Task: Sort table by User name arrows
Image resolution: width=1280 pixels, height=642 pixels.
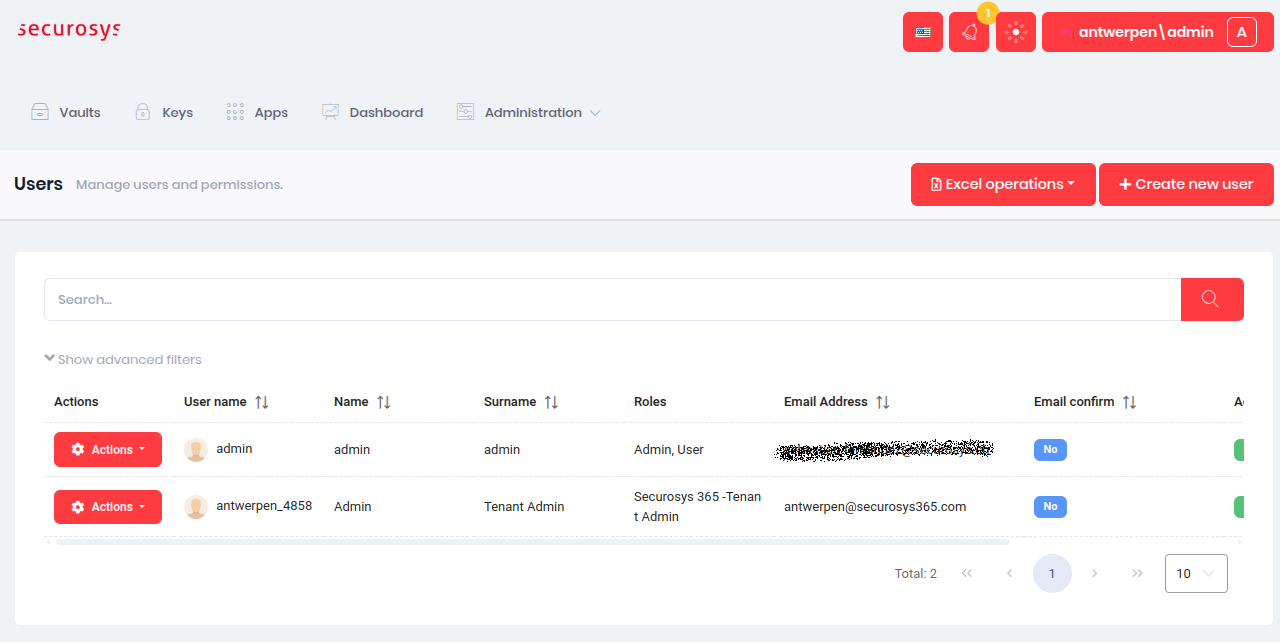Action: pos(261,401)
